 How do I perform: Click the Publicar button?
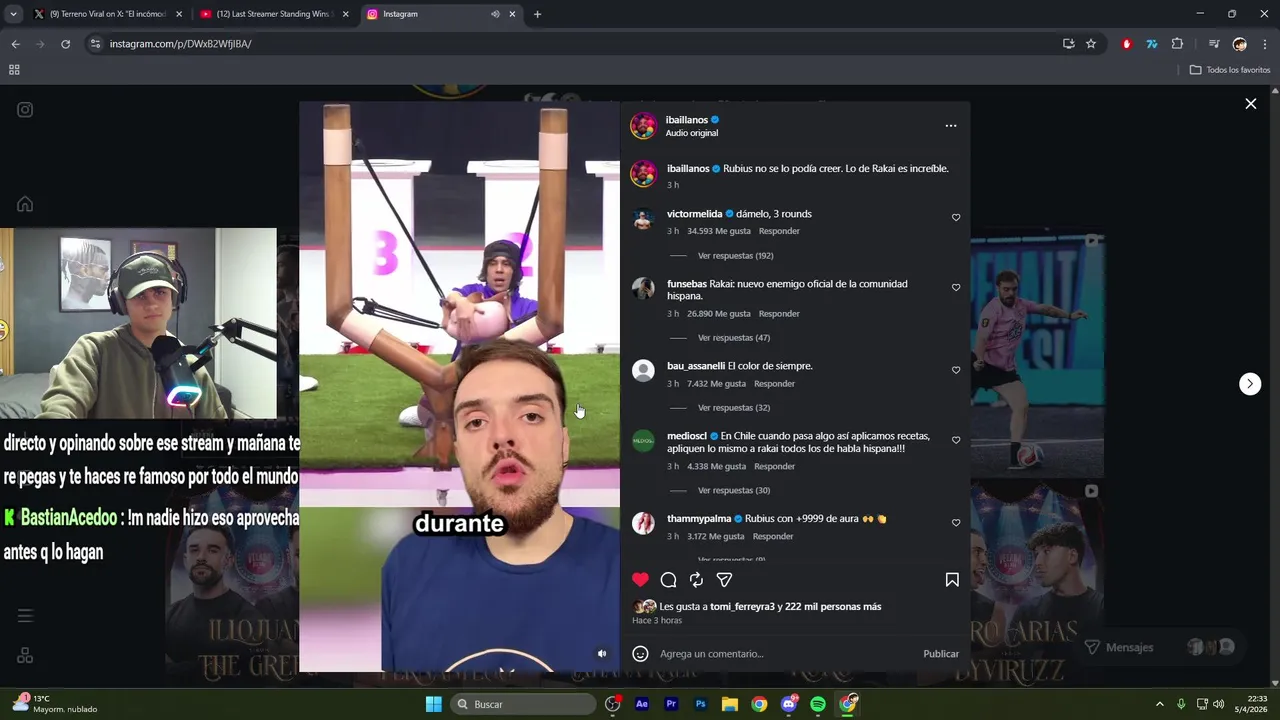click(x=941, y=654)
